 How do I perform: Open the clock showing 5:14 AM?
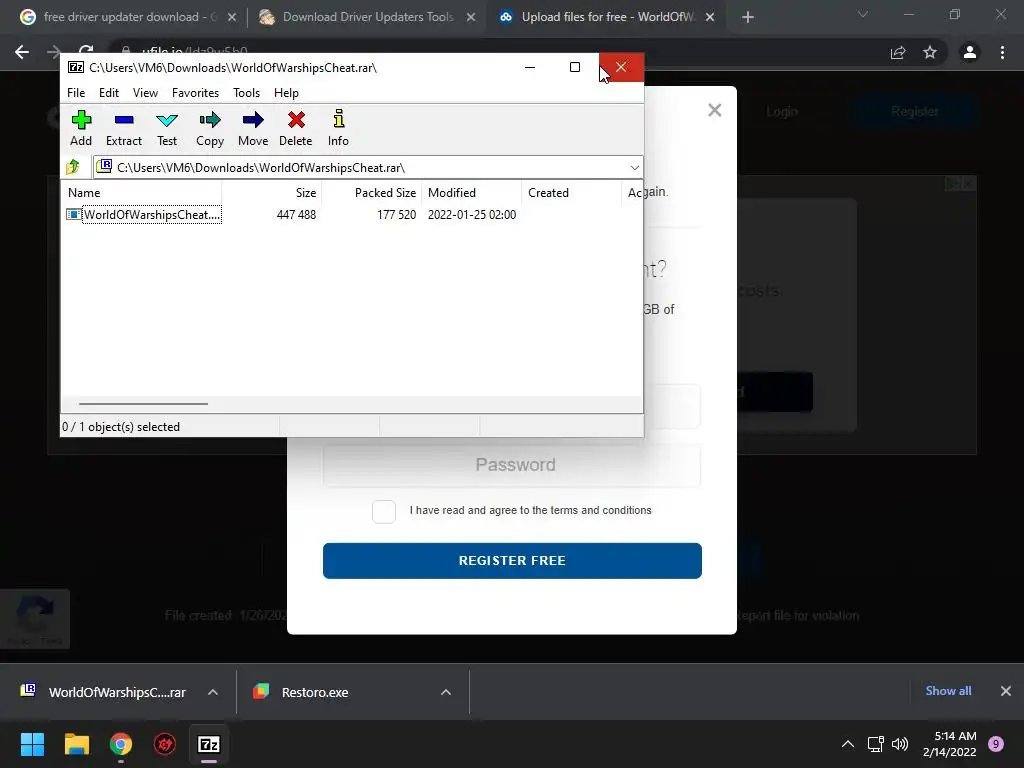950,744
